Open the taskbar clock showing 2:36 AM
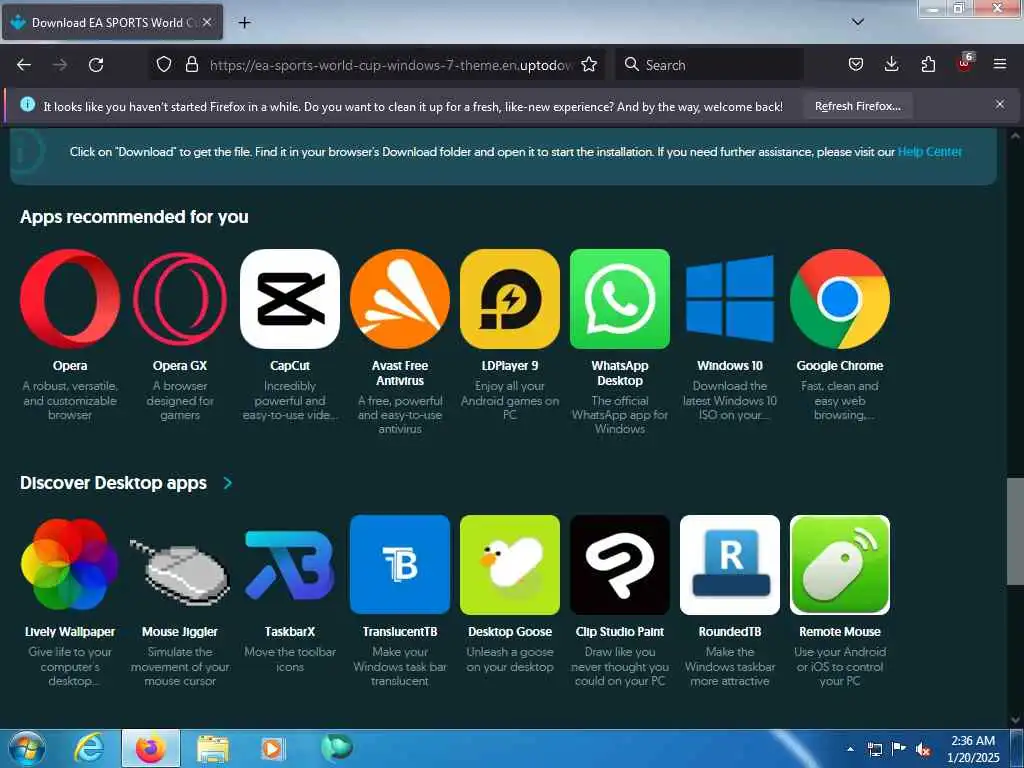This screenshot has width=1024, height=768. 973,749
